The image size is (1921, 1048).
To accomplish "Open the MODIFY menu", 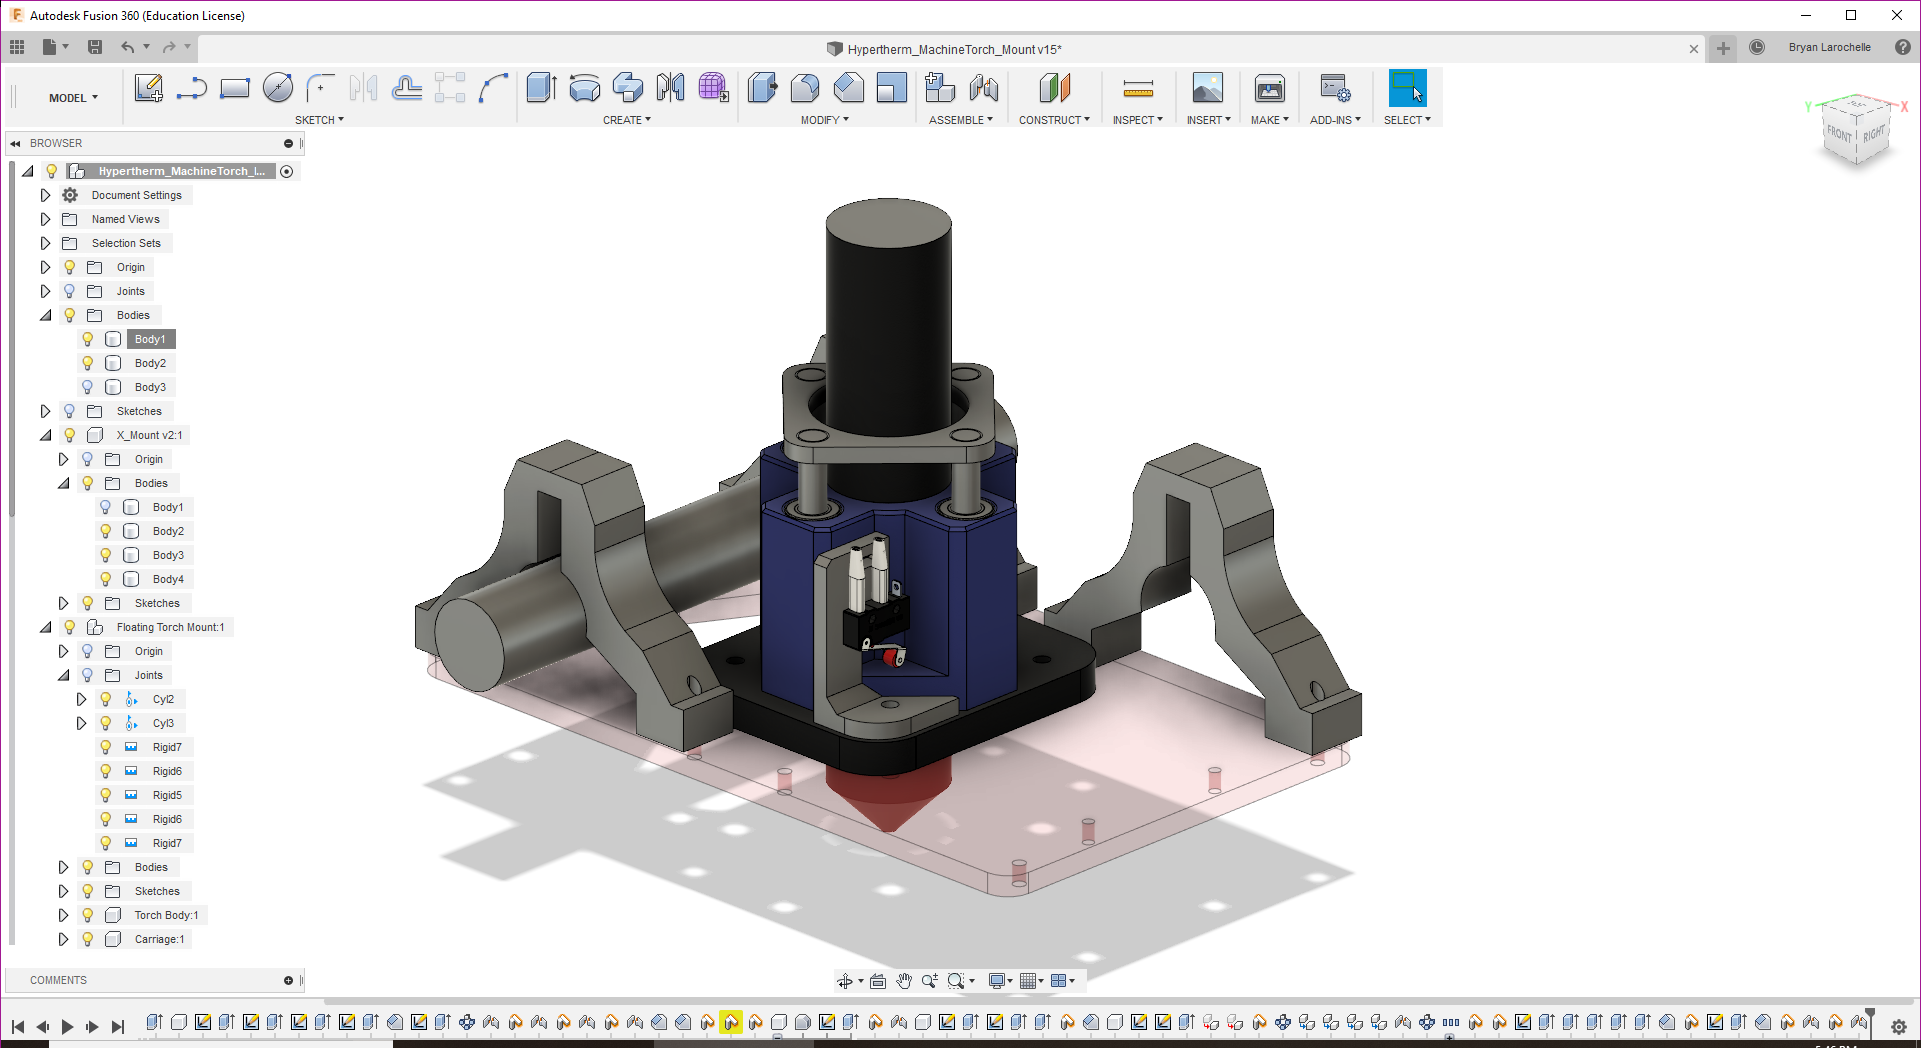I will click(825, 120).
